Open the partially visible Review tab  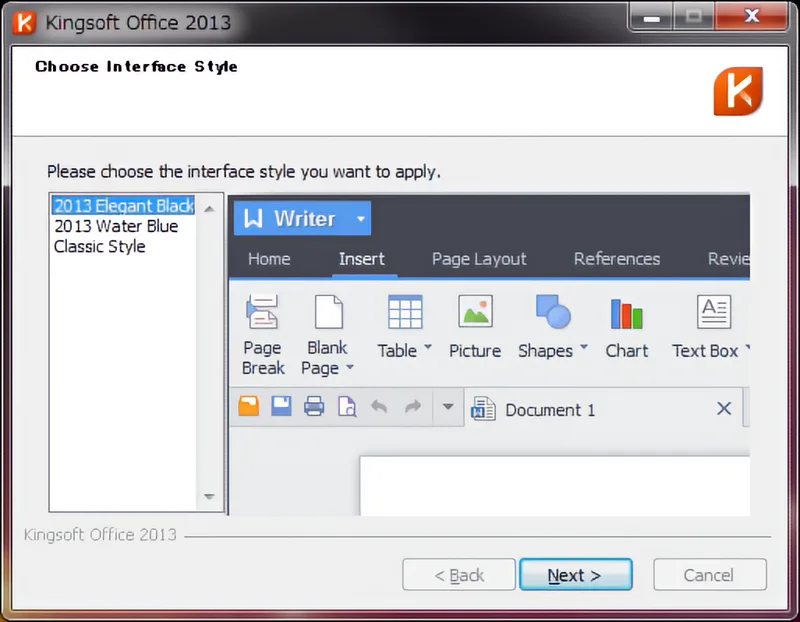pos(729,259)
